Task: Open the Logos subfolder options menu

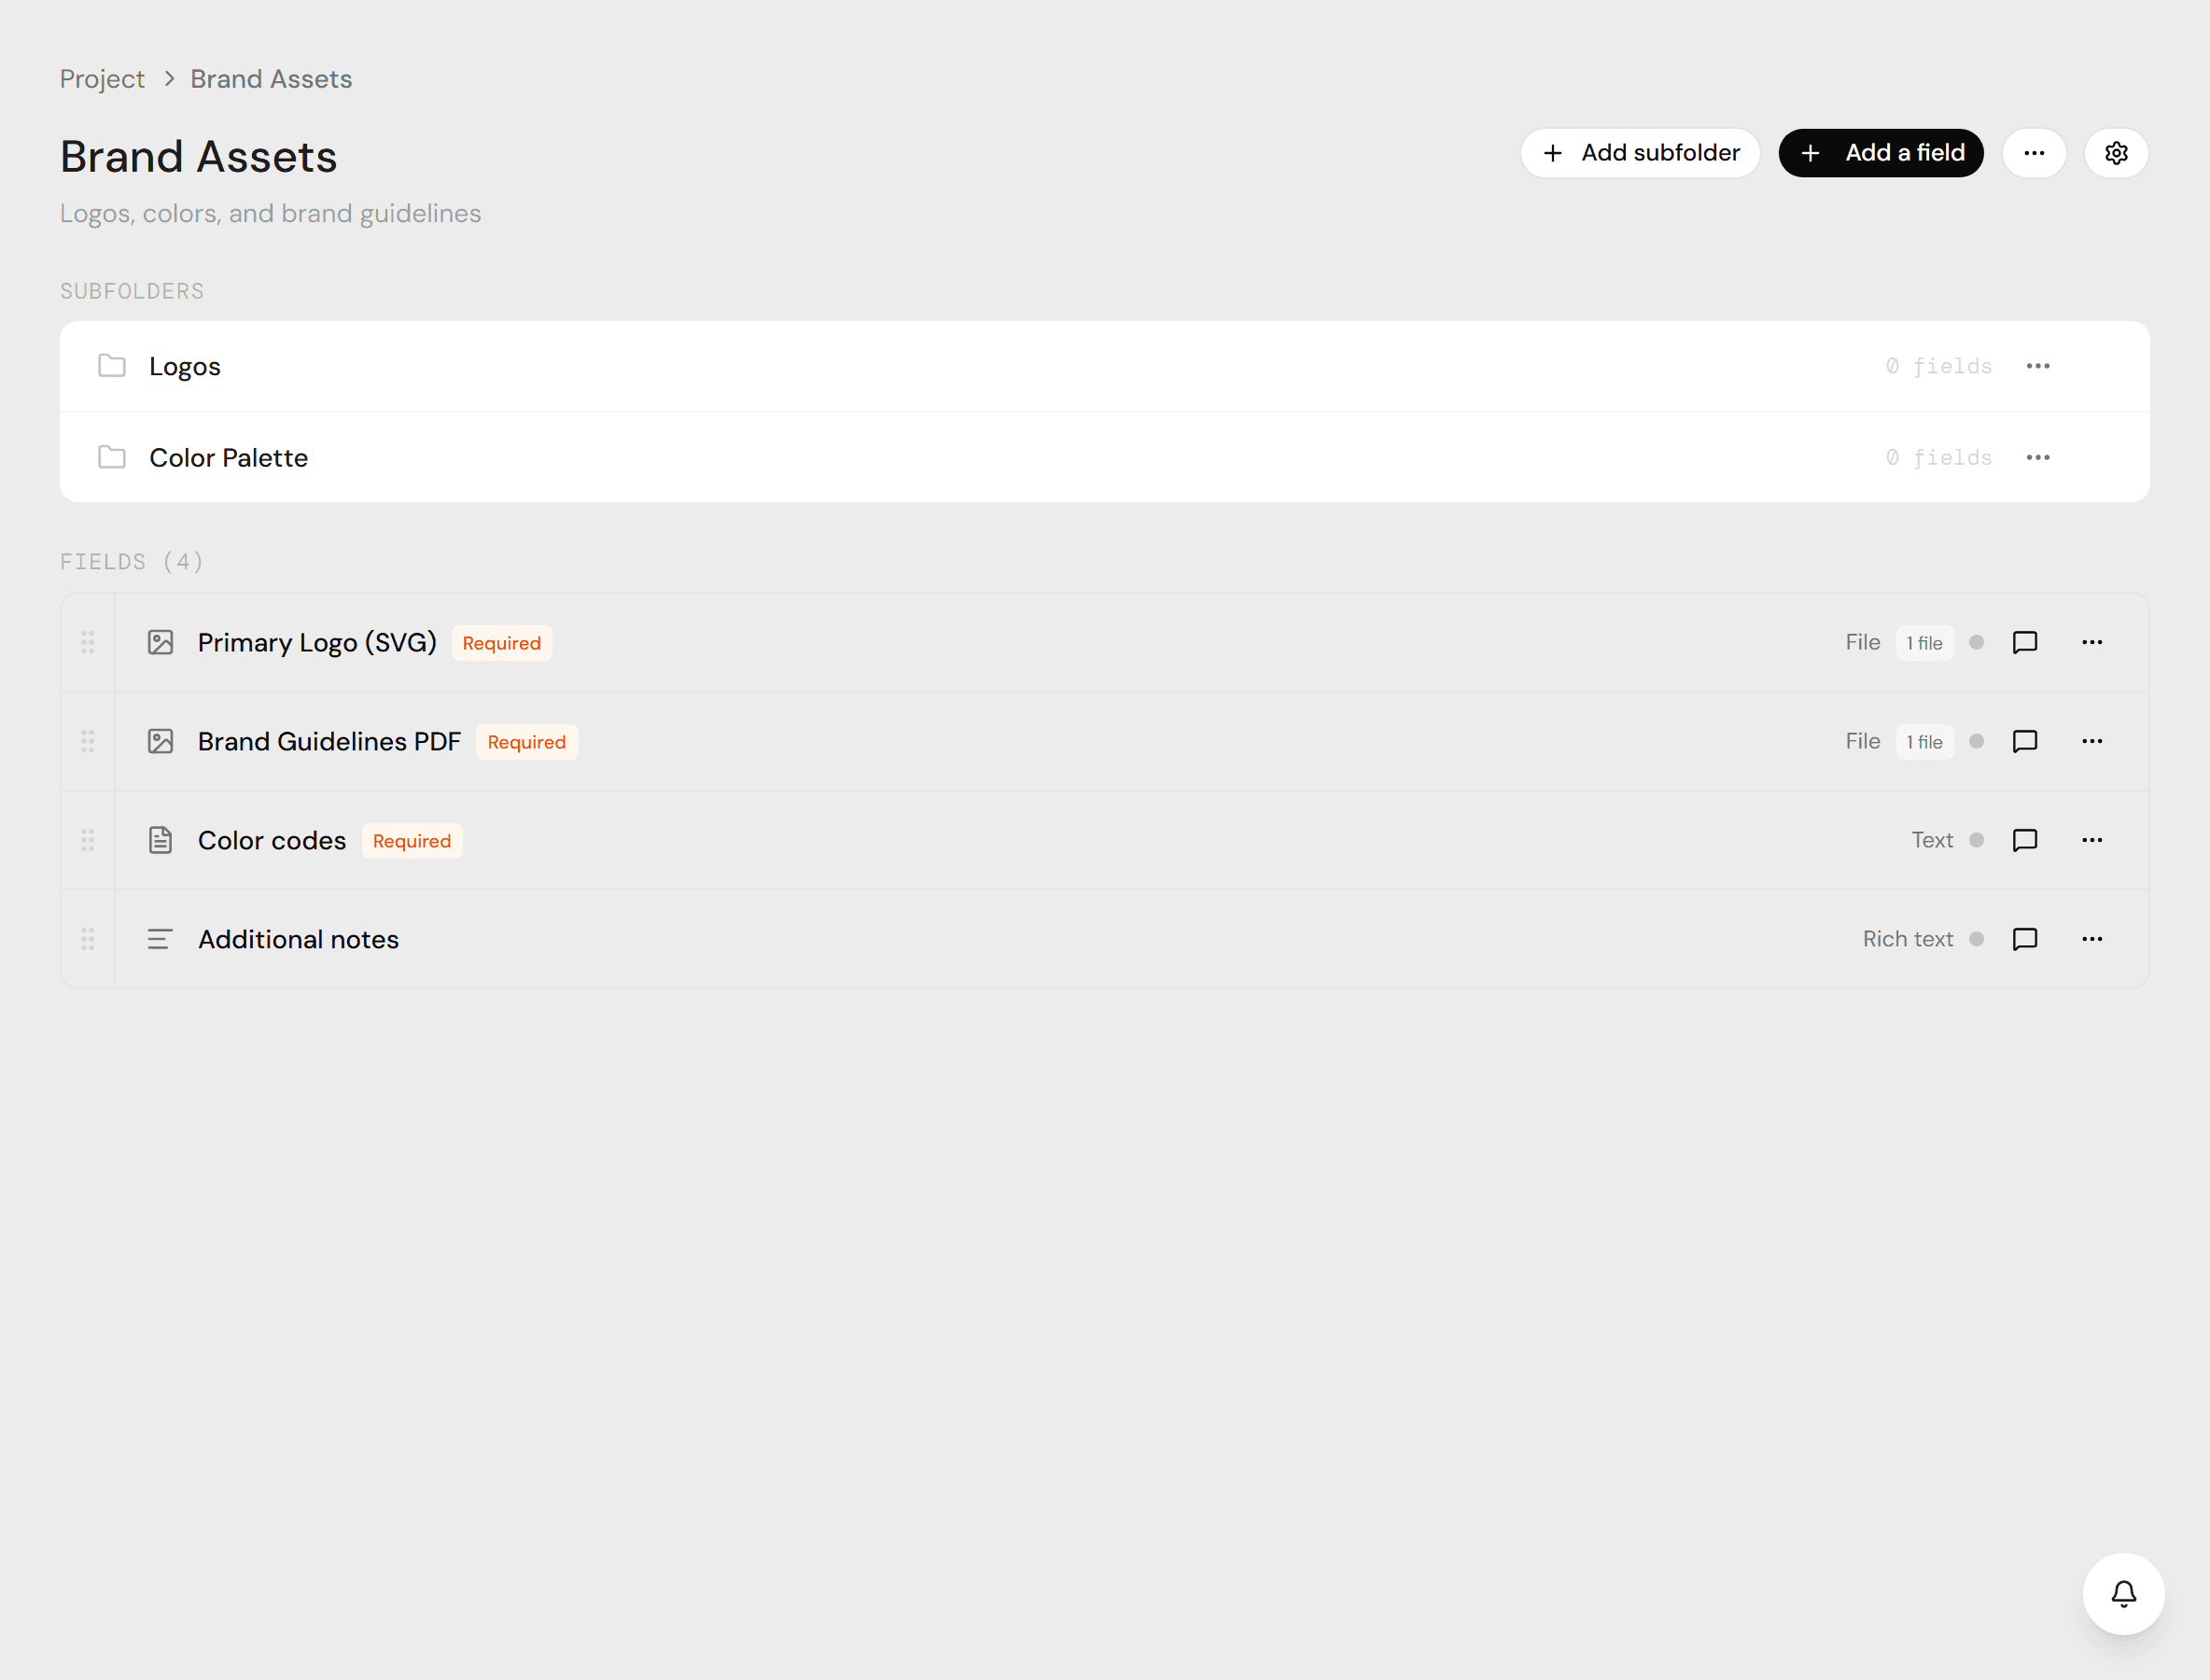Action: click(x=2038, y=366)
